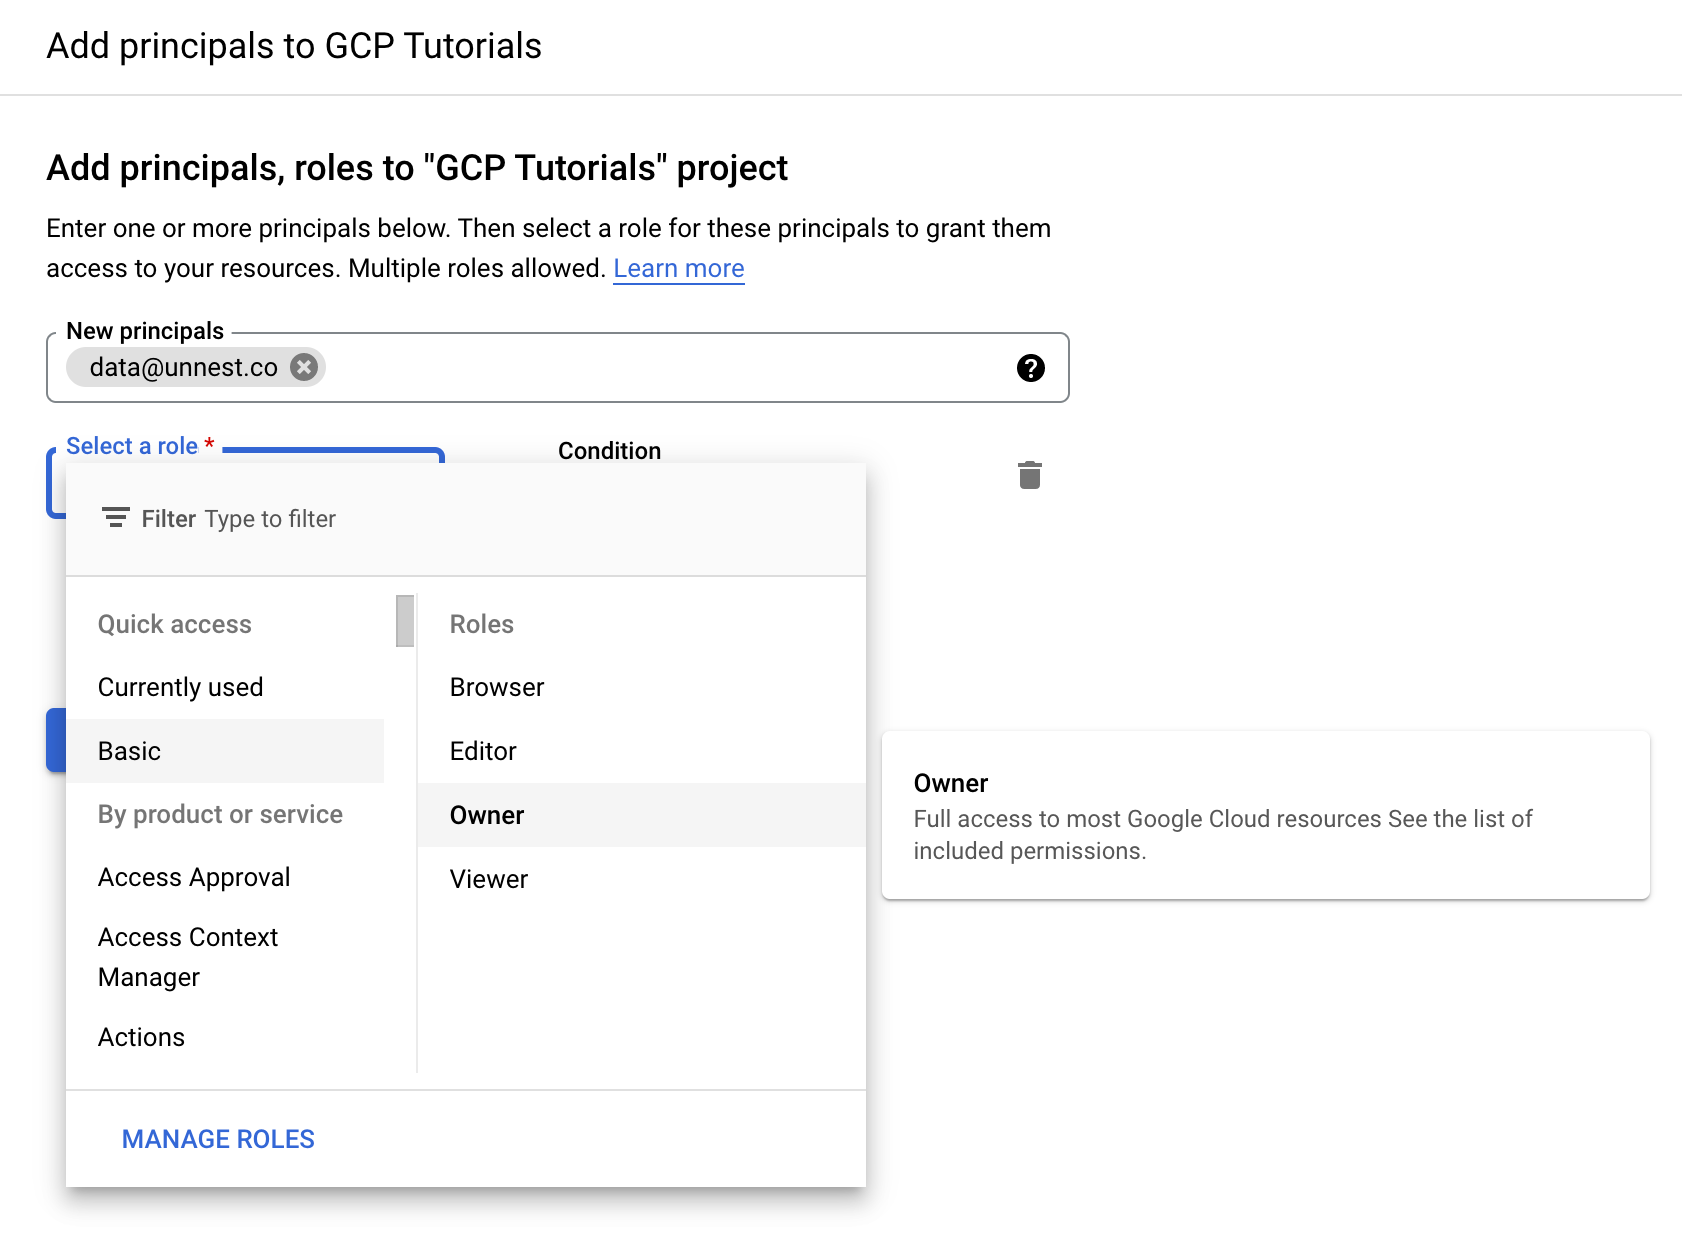This screenshot has width=1682, height=1240.
Task: Open the Actions category
Action: (x=225, y=1037)
